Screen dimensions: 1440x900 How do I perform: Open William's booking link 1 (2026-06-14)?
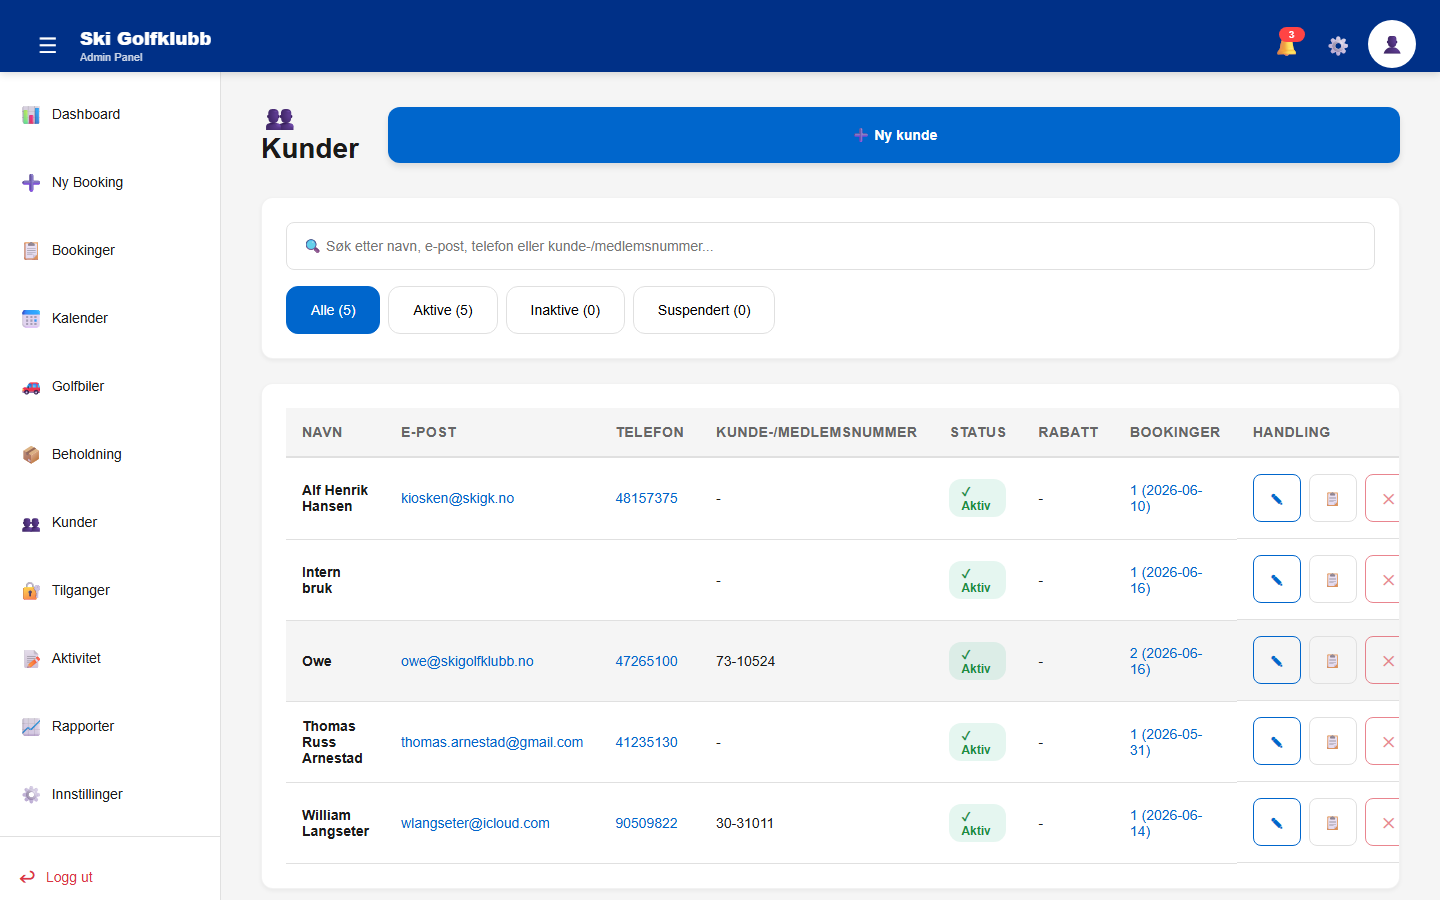(1166, 823)
